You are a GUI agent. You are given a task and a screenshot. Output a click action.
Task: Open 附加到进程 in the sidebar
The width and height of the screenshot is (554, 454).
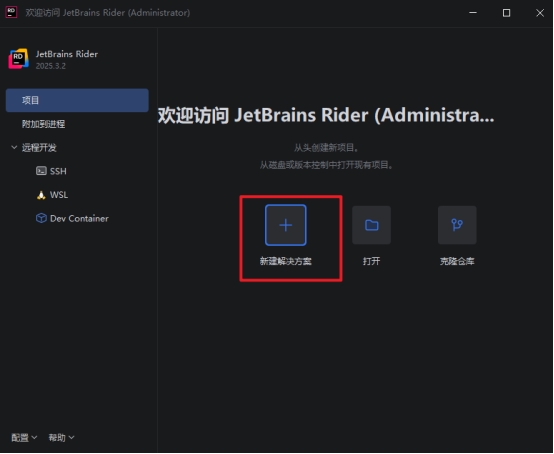(43, 124)
